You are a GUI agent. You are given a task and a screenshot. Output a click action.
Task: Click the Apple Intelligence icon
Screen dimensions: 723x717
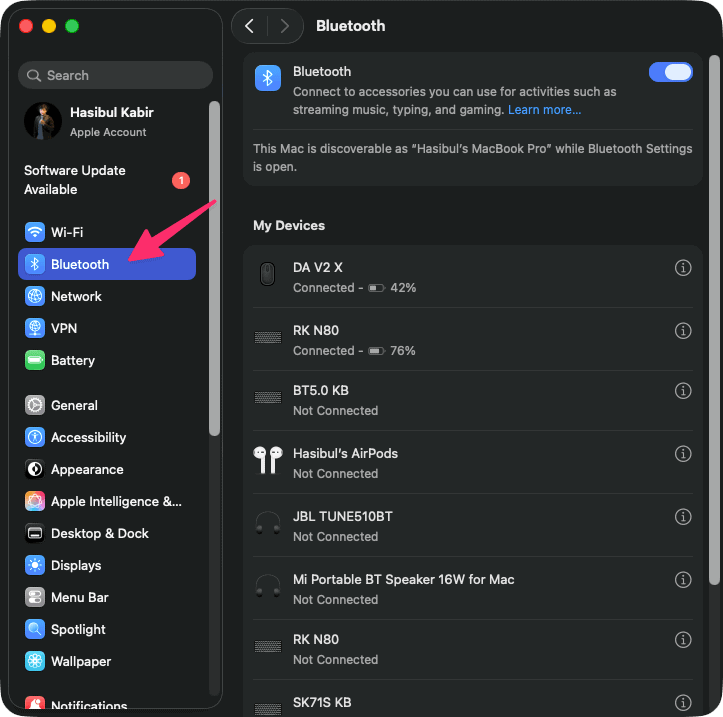(35, 501)
